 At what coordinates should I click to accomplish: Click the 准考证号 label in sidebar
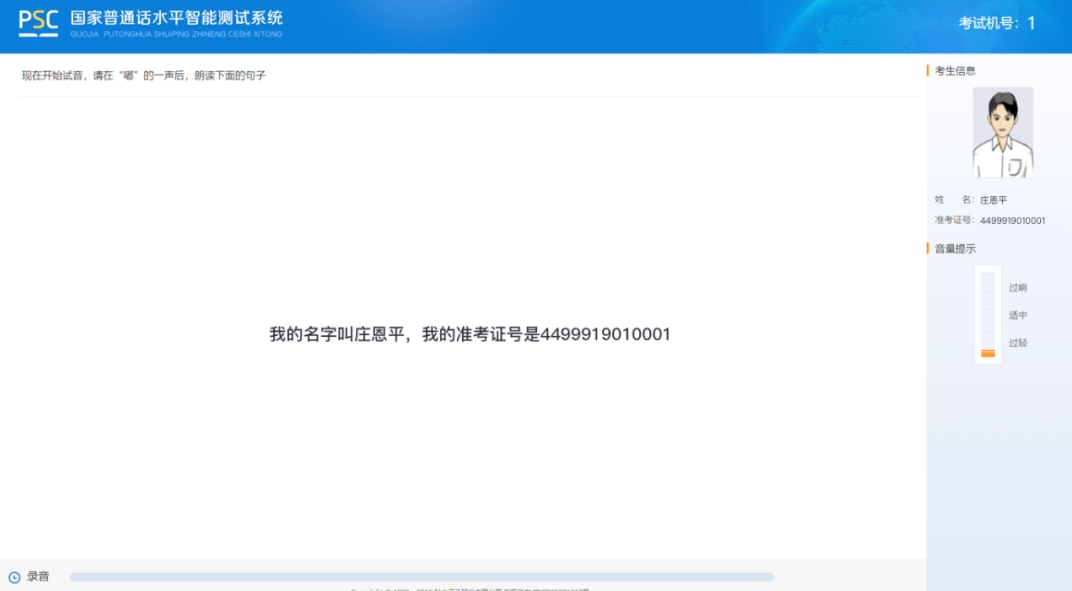pyautogui.click(x=954, y=220)
